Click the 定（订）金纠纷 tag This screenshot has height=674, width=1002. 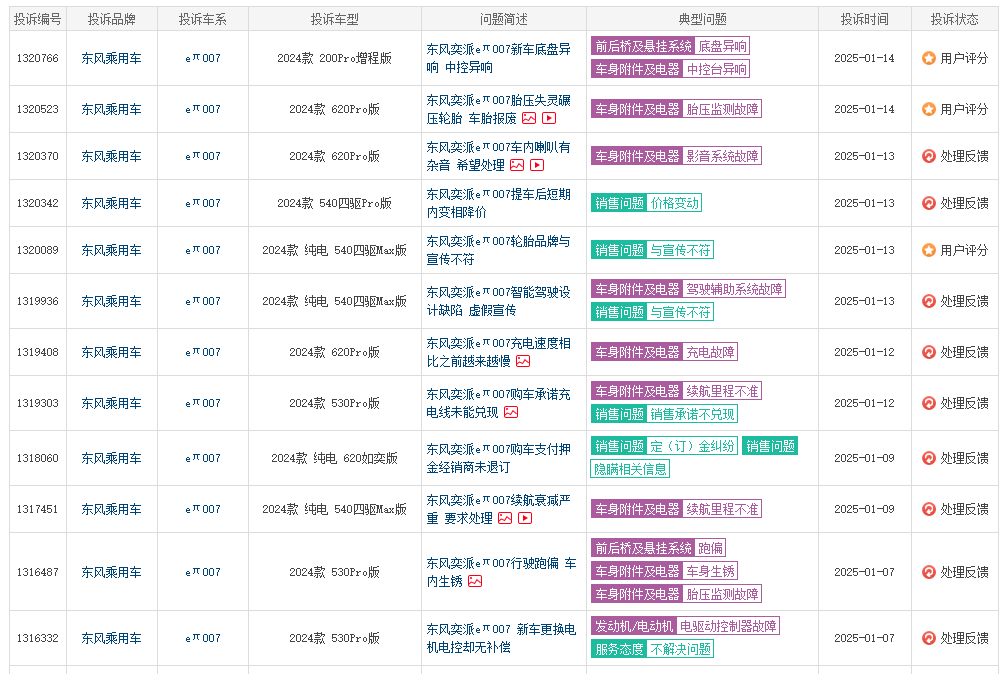tap(693, 446)
